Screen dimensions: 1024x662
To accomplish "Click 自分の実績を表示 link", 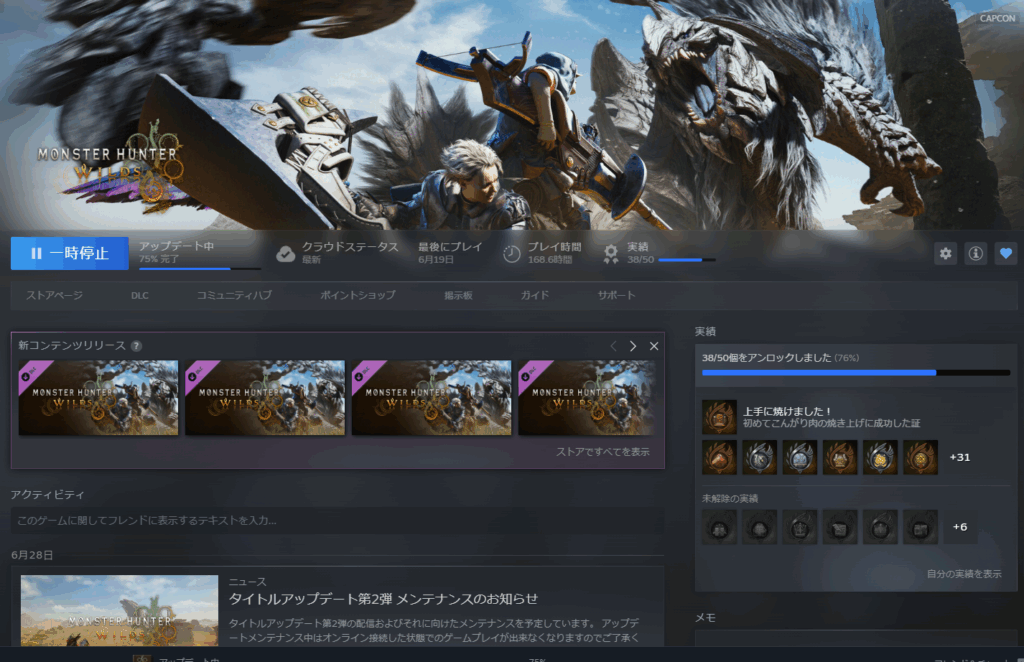I will 964,574.
